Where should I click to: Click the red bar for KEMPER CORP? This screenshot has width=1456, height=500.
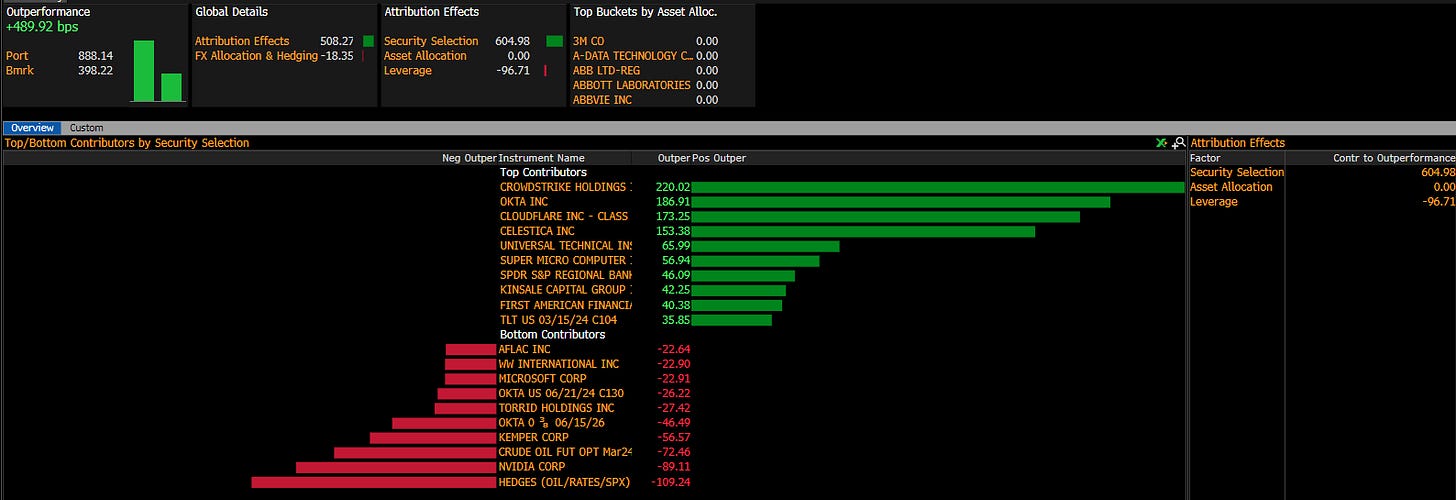pyautogui.click(x=433, y=438)
